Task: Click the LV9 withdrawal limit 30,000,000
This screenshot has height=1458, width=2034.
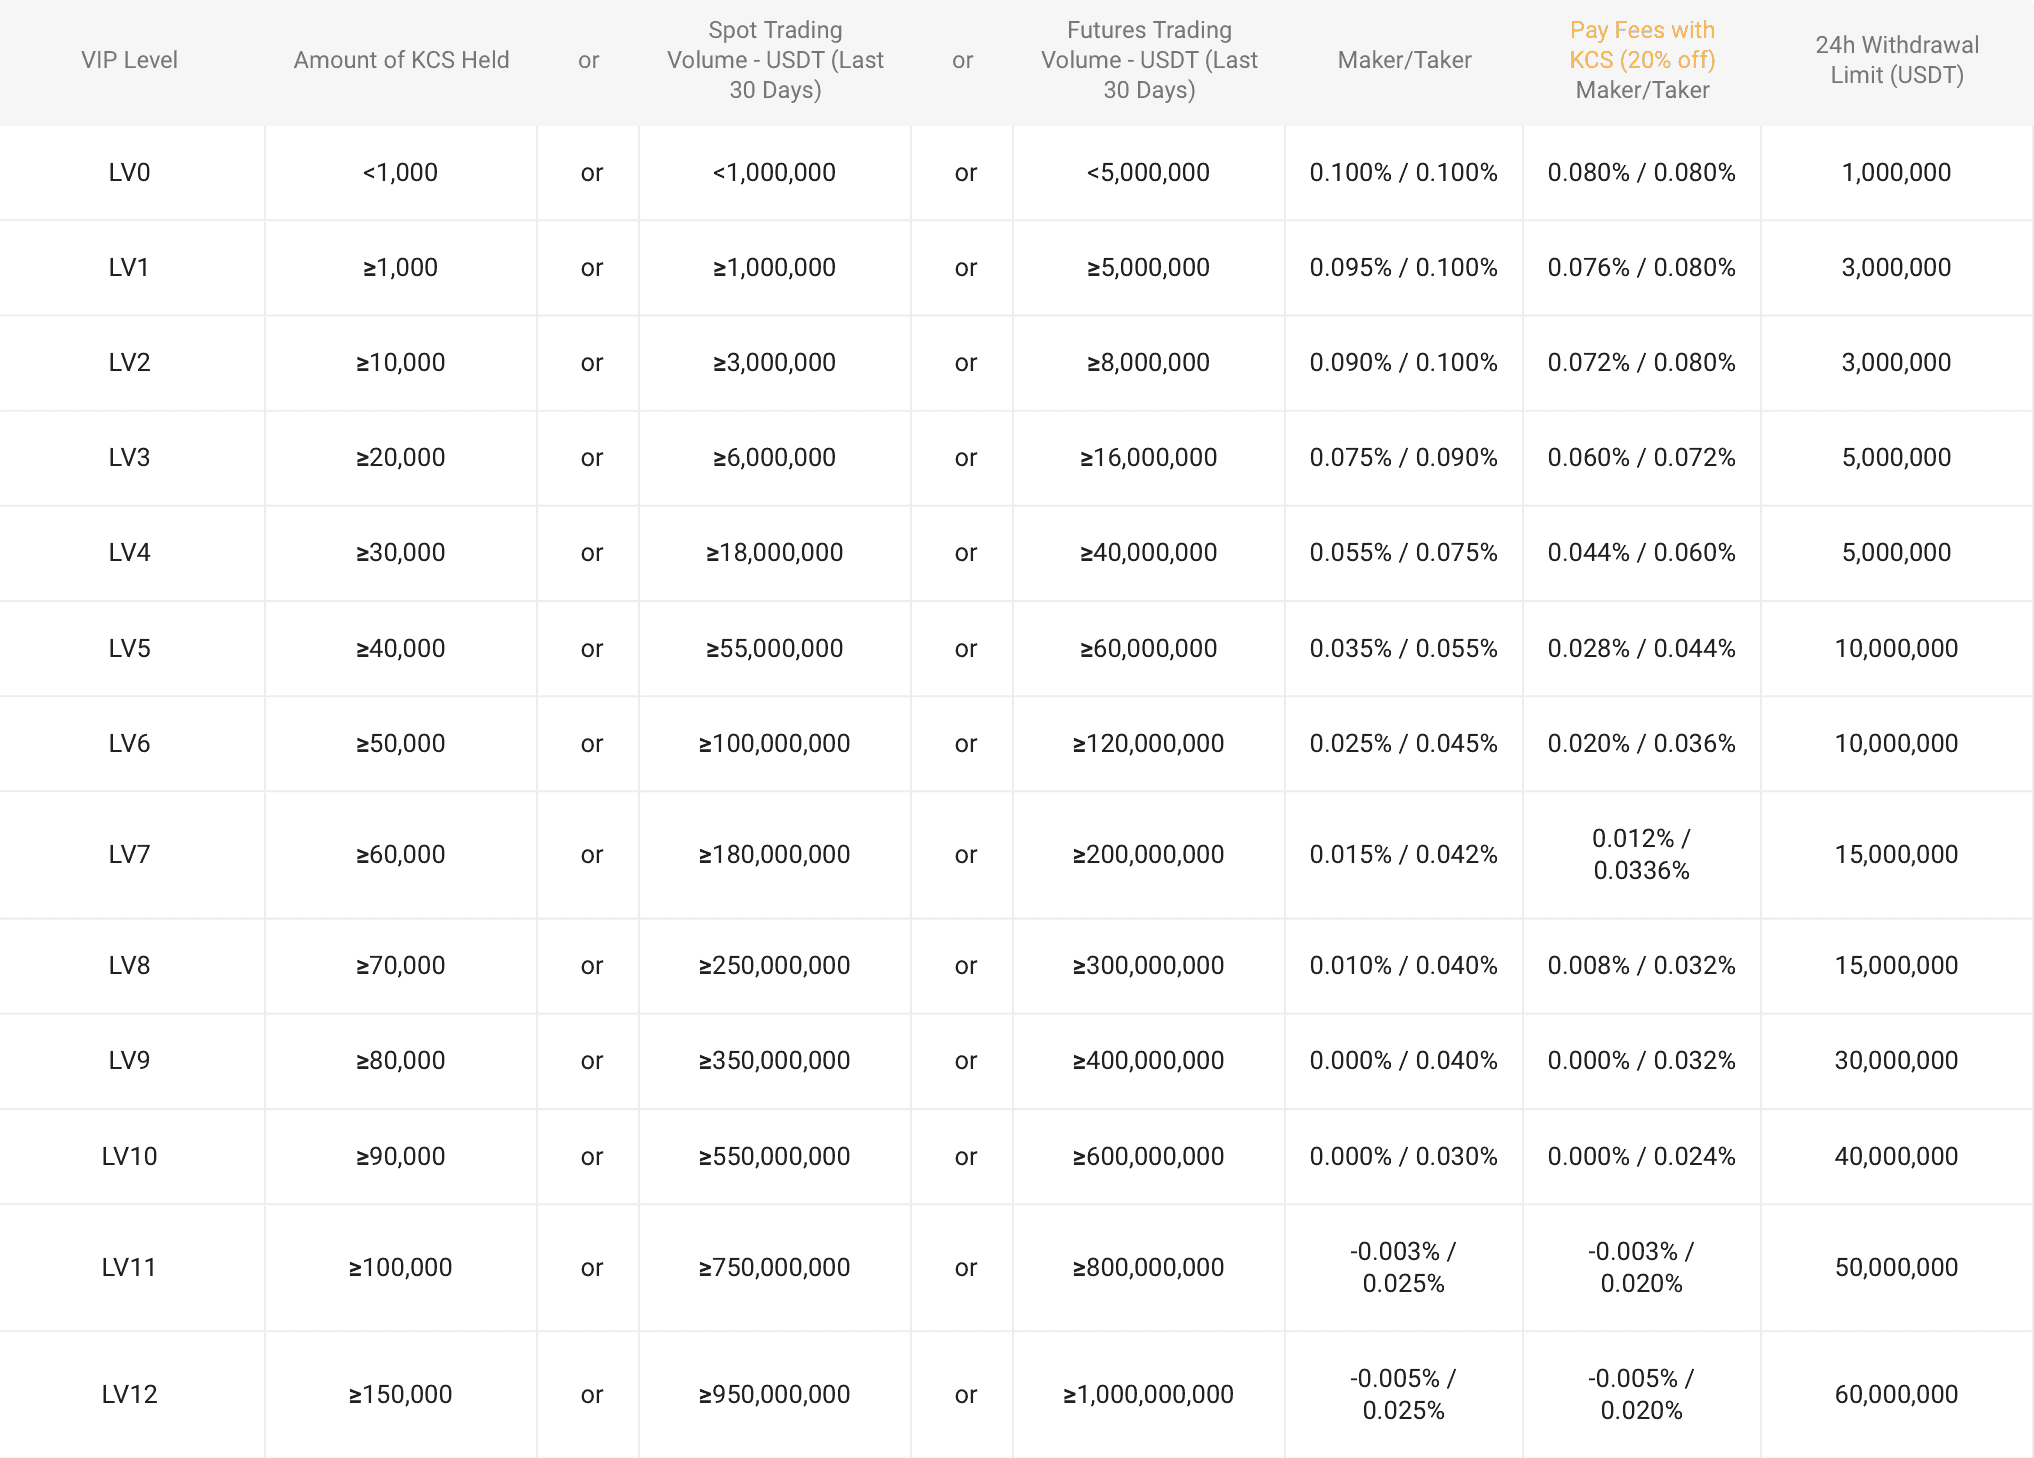Action: click(x=1896, y=1060)
